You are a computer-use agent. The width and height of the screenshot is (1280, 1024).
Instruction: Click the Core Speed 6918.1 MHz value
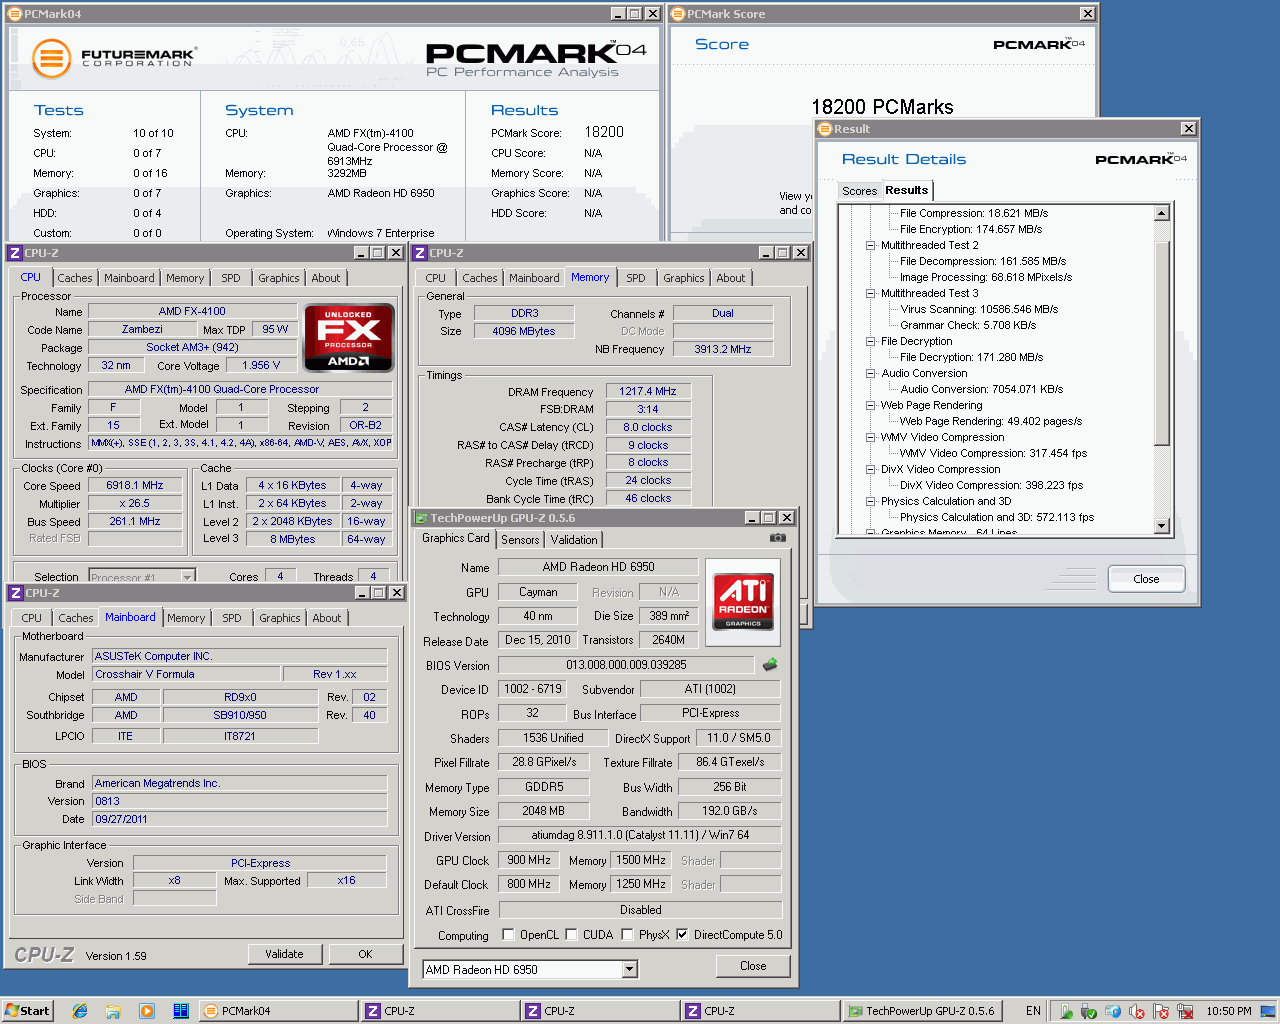[x=135, y=485]
